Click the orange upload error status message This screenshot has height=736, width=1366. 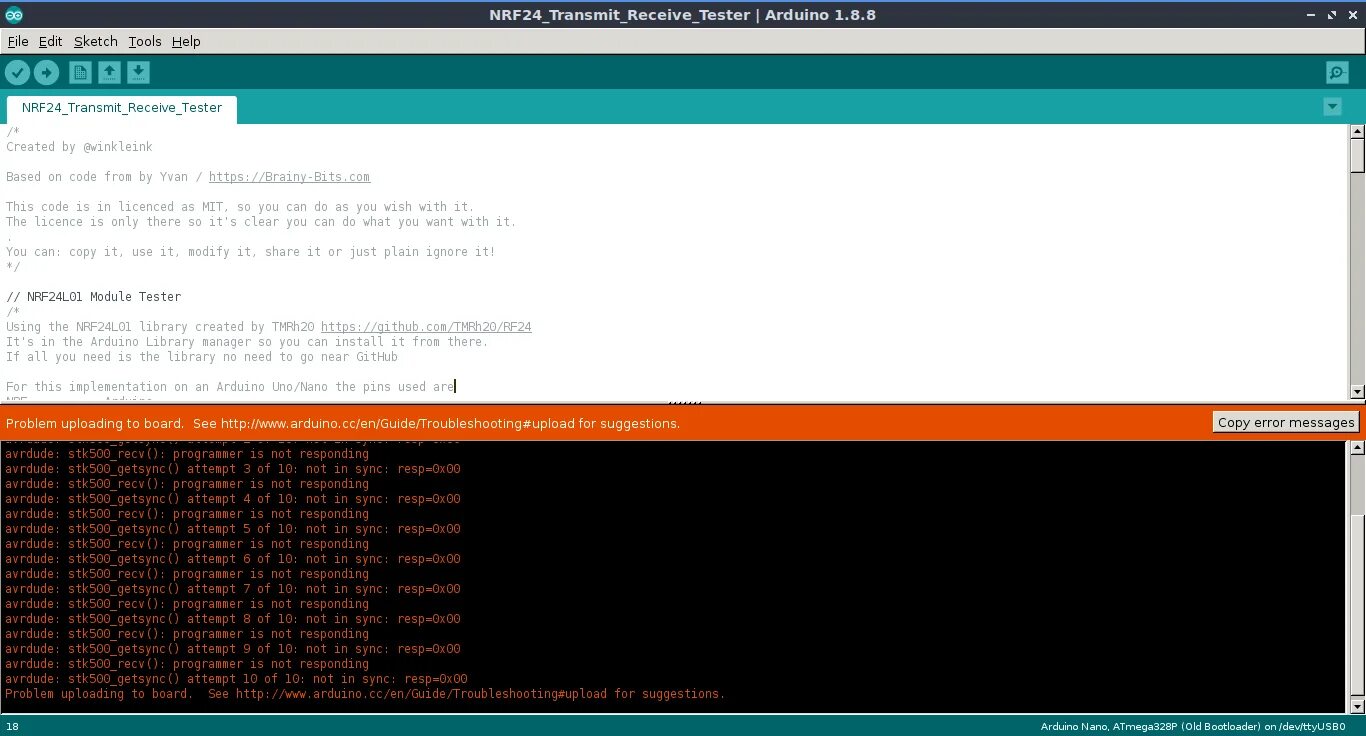343,423
